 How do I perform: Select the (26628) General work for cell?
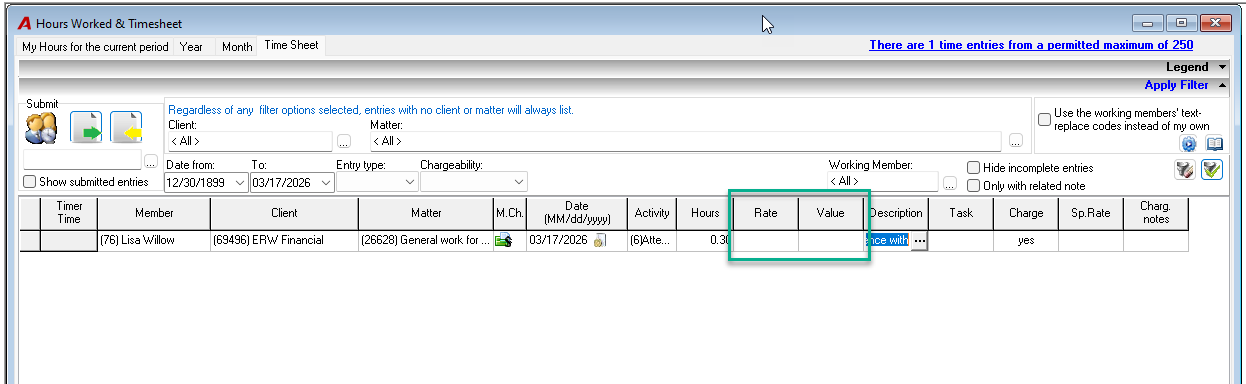(426, 240)
